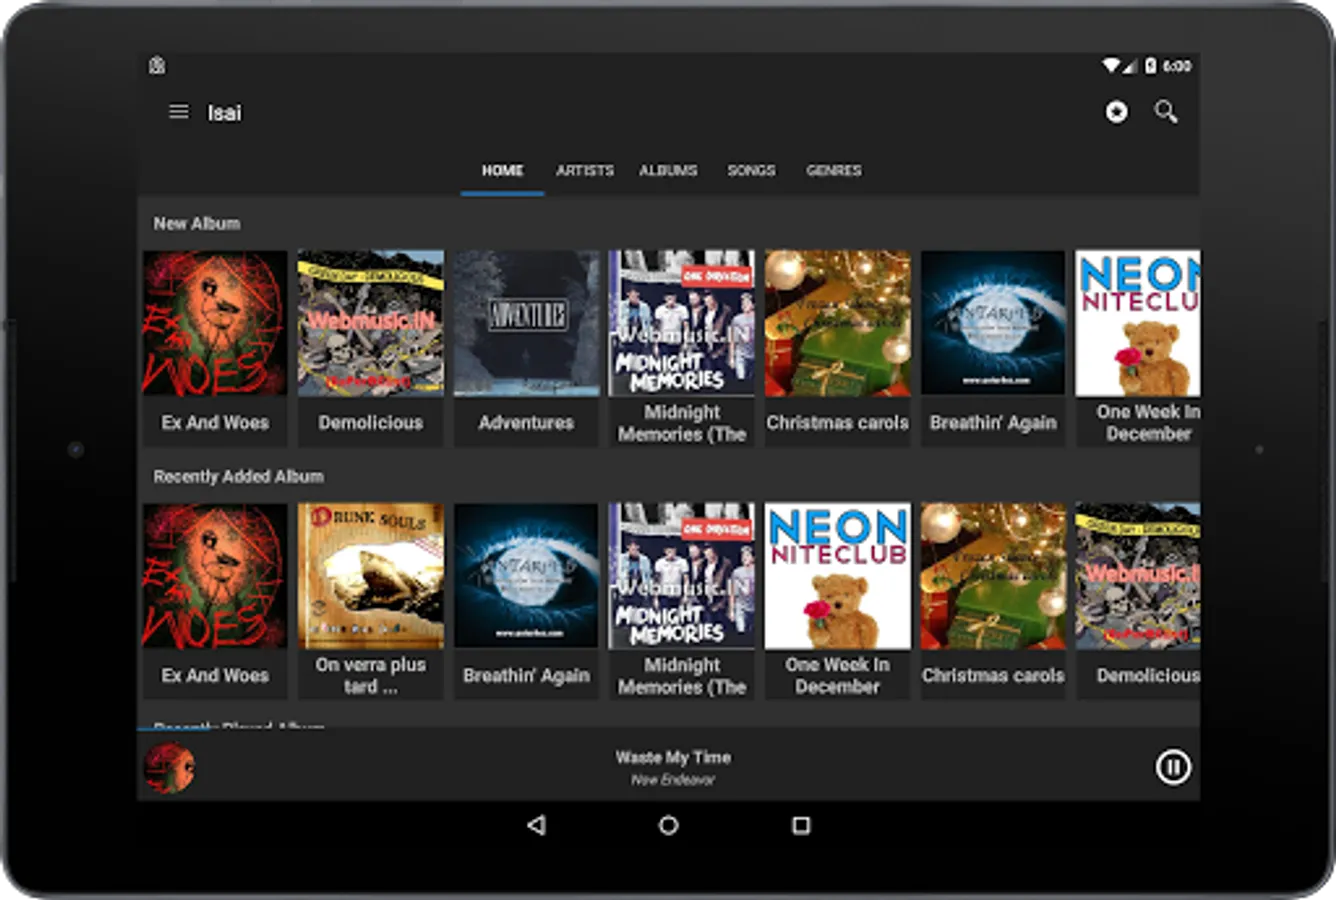The height and width of the screenshot is (900, 1336).
Task: Tap the Android recent apps square button
Action: 800,825
